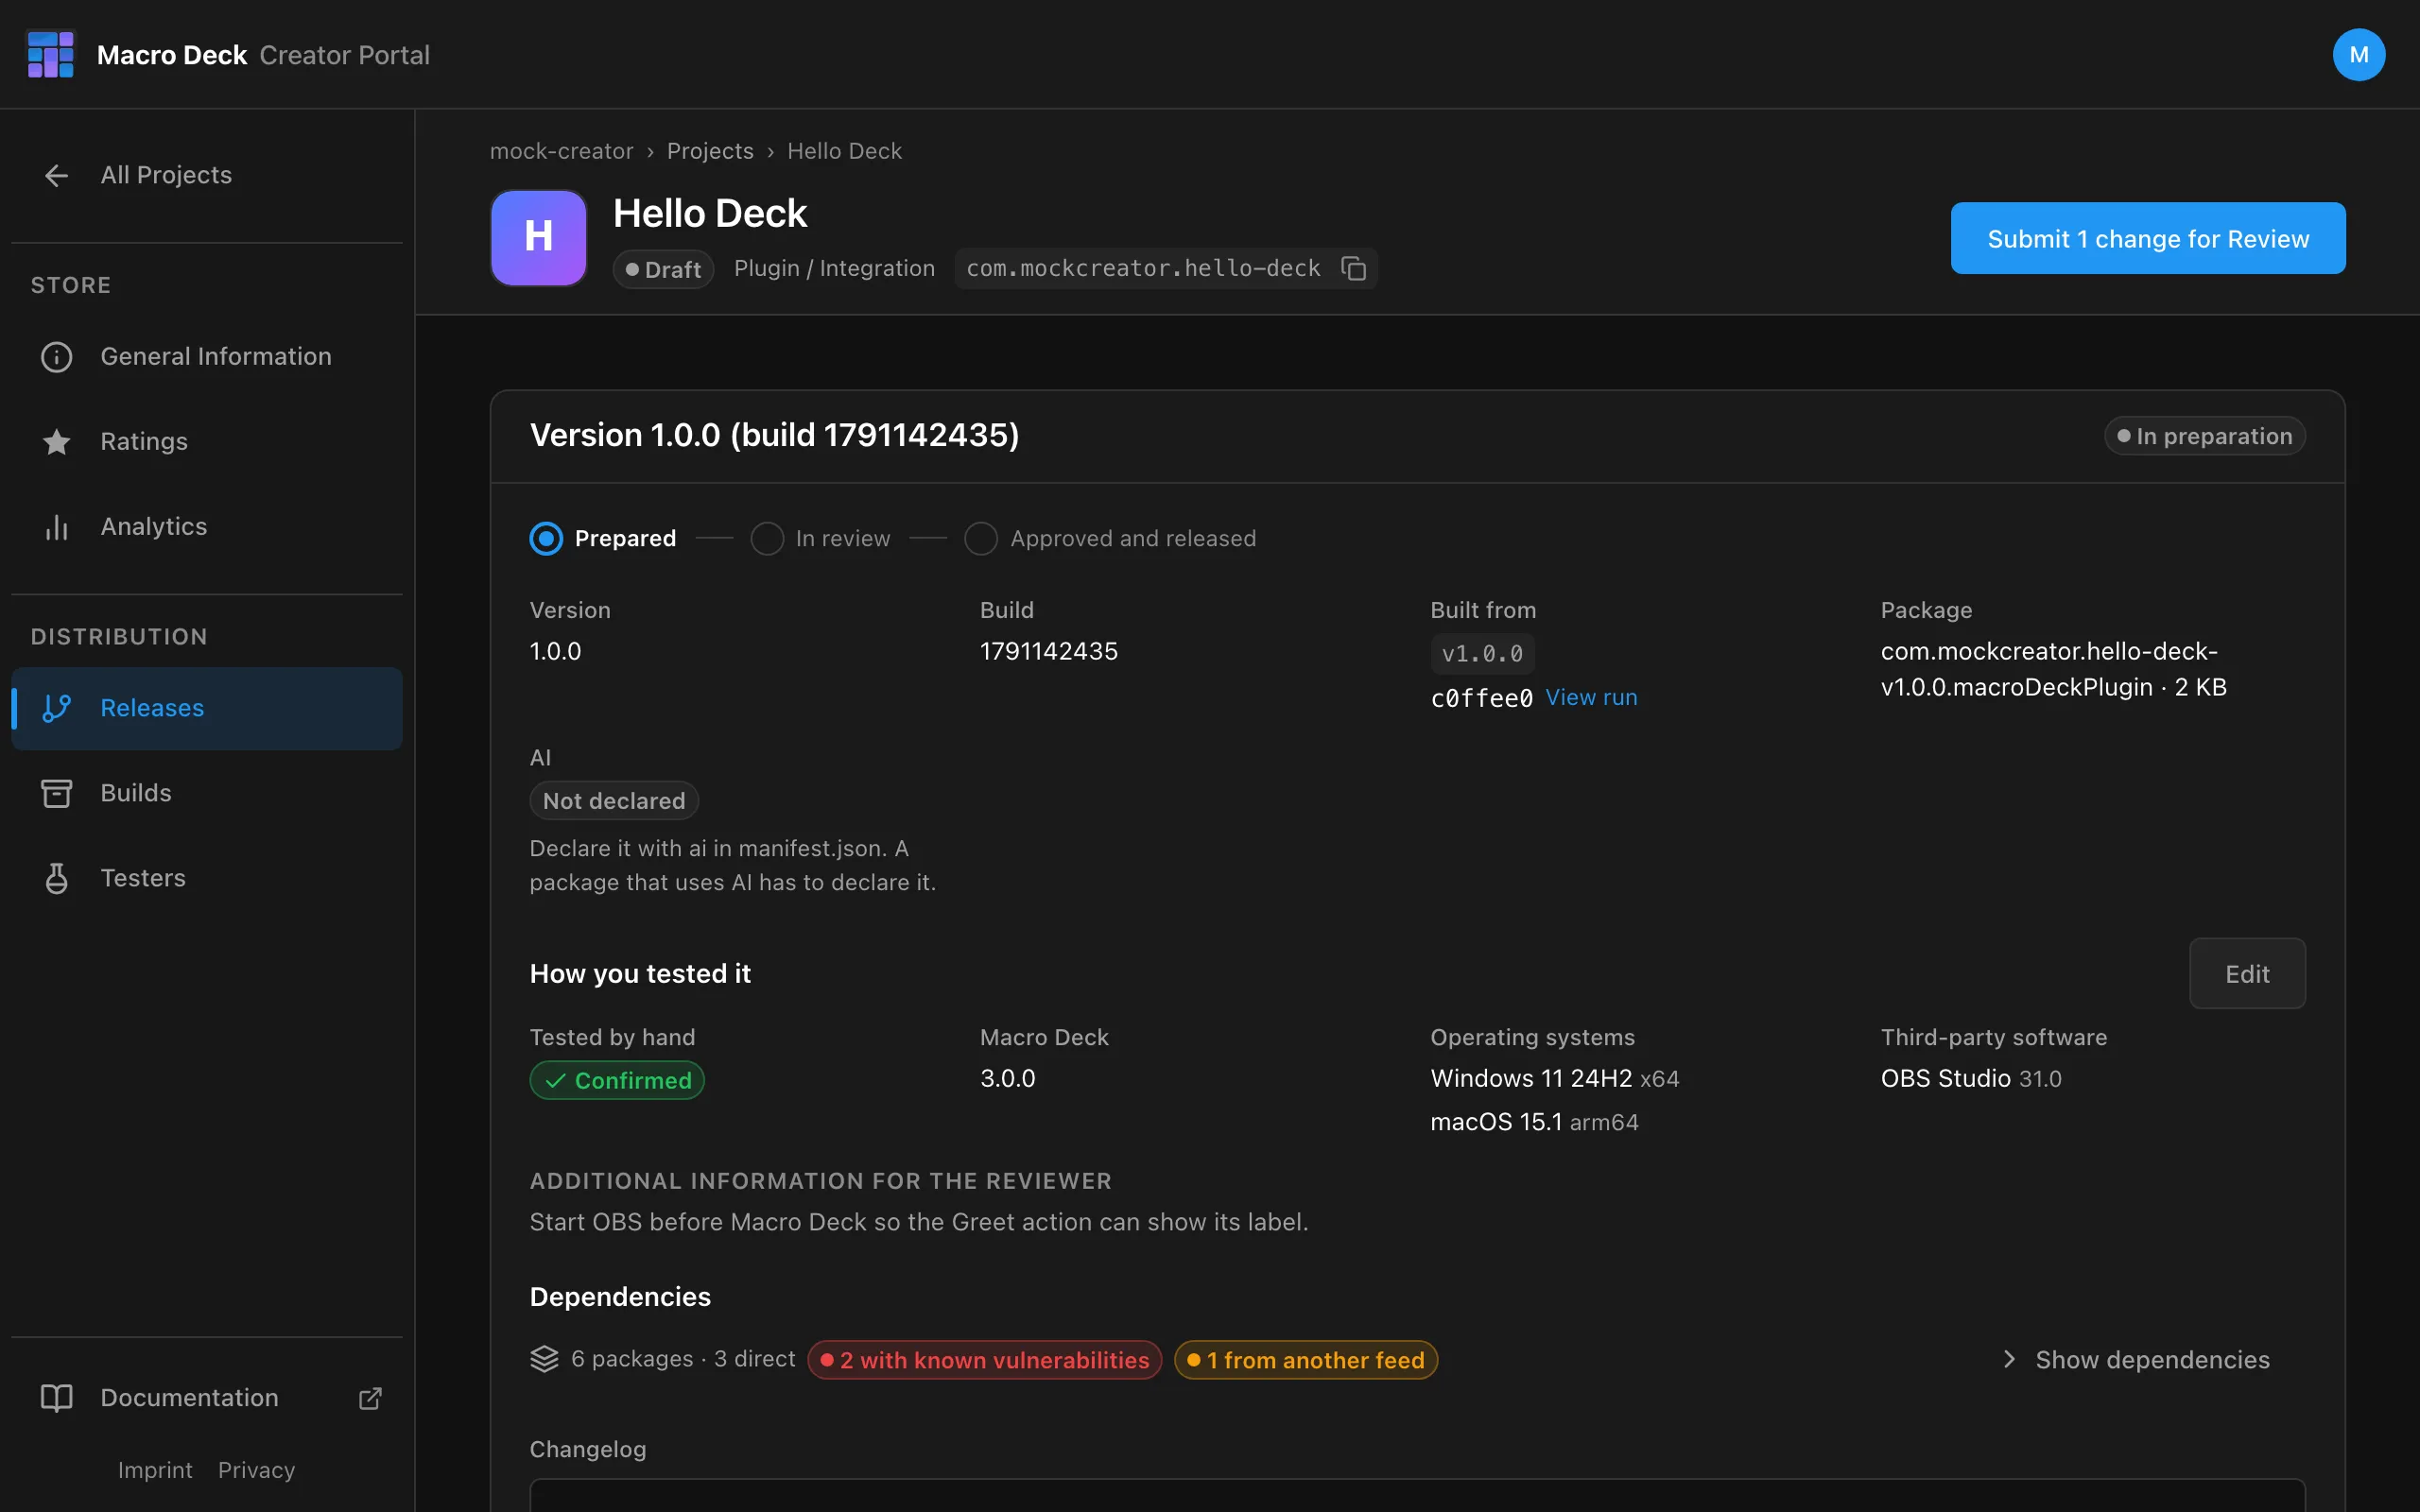The image size is (2420, 1512).
Task: Click the Builds archive box icon
Action: [56, 793]
